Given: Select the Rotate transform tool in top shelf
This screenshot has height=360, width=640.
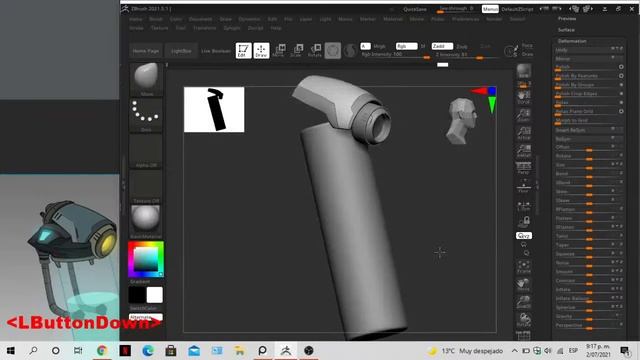Looking at the screenshot, I should point(315,51).
